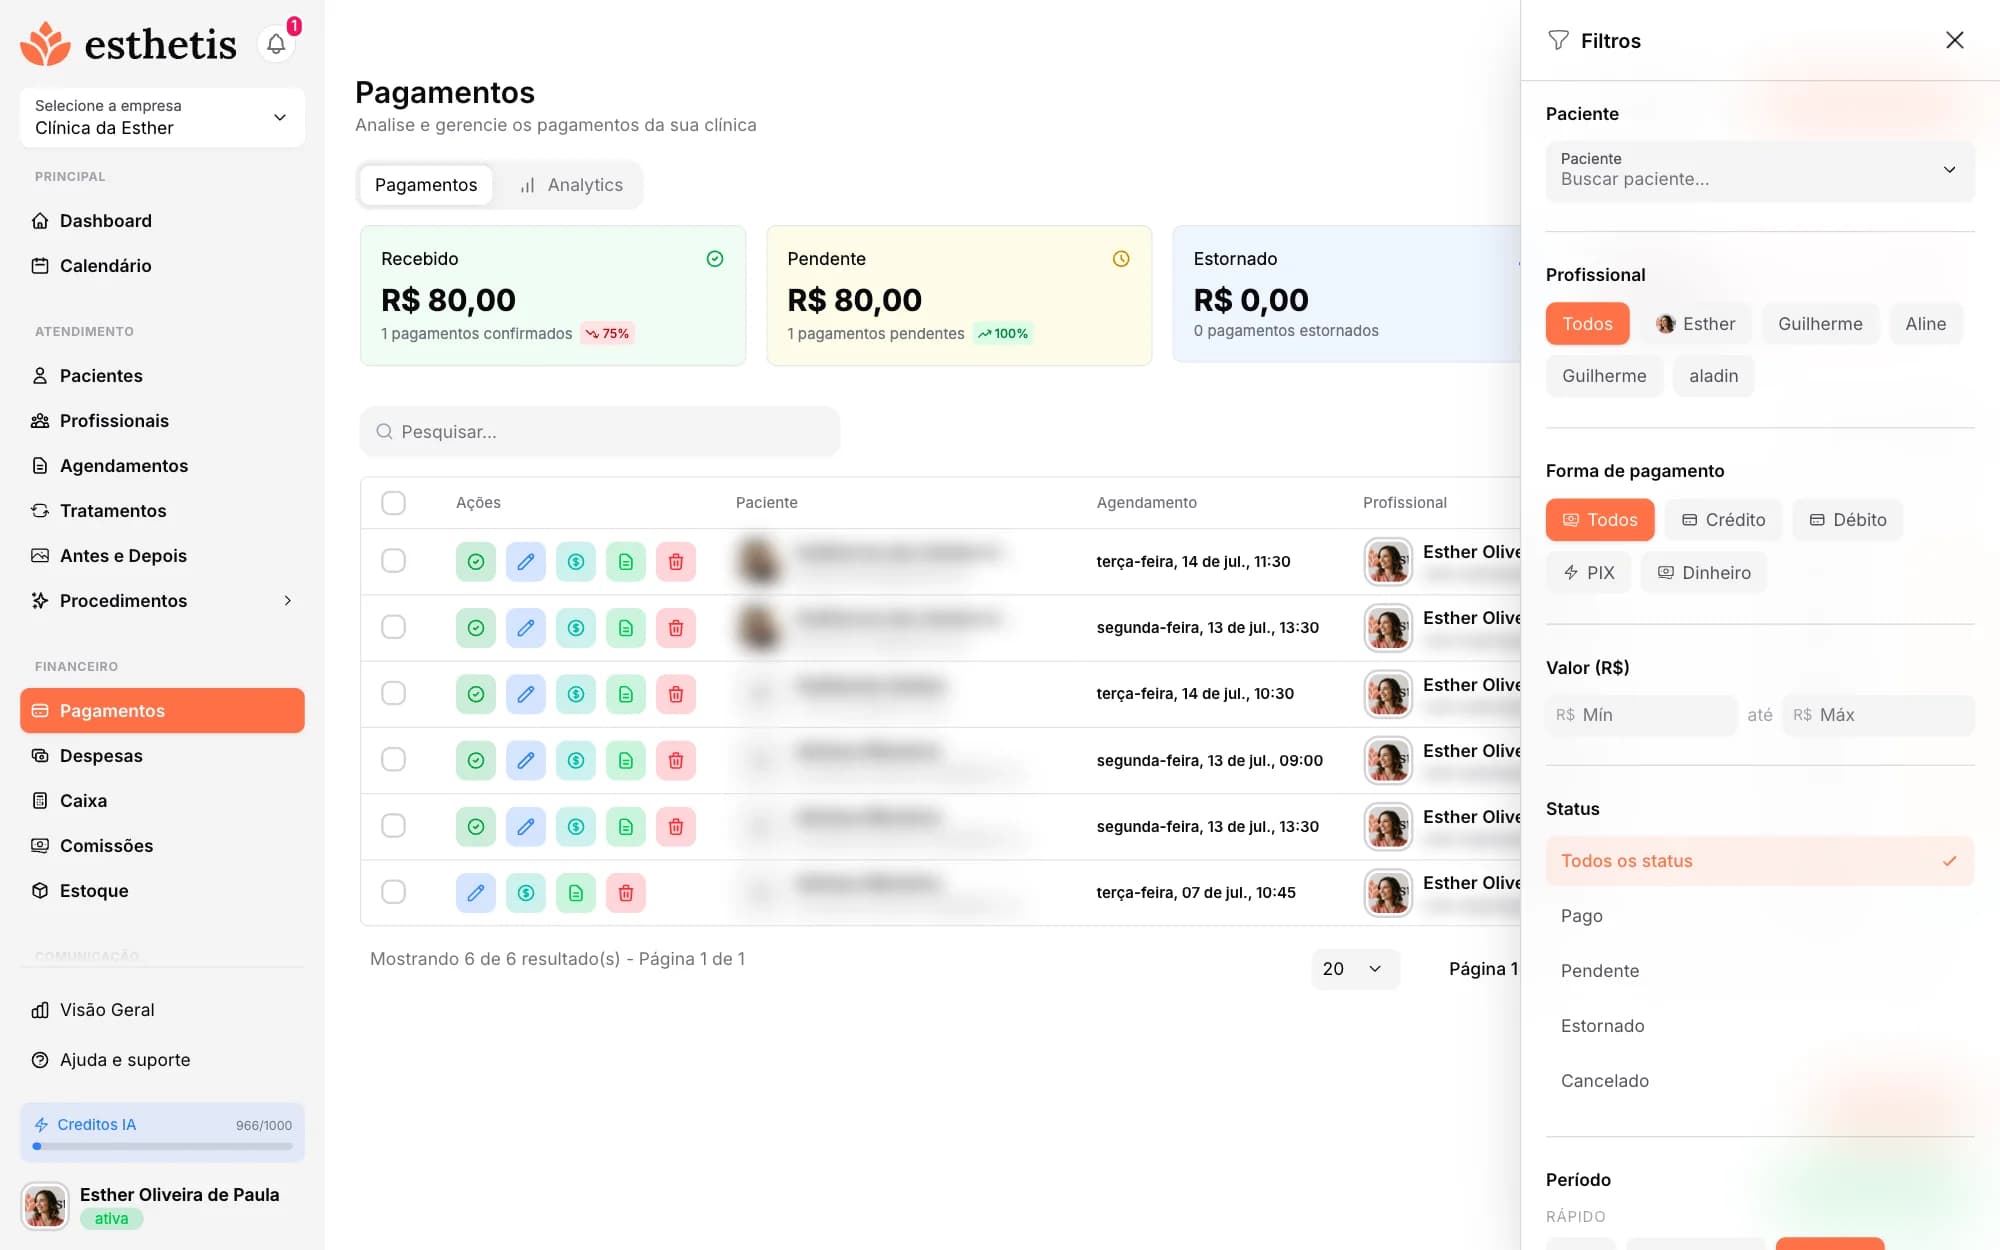Open the notifications bell icon
Image resolution: width=2000 pixels, height=1250 pixels.
tap(276, 44)
